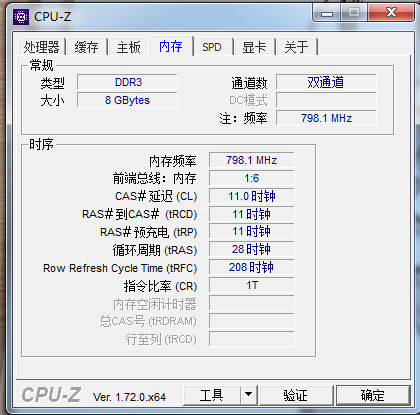Image resolution: width=420 pixels, height=415 pixels.
Task: Click the Ver. 1.72.0.x64 version text
Action: [x=129, y=397]
